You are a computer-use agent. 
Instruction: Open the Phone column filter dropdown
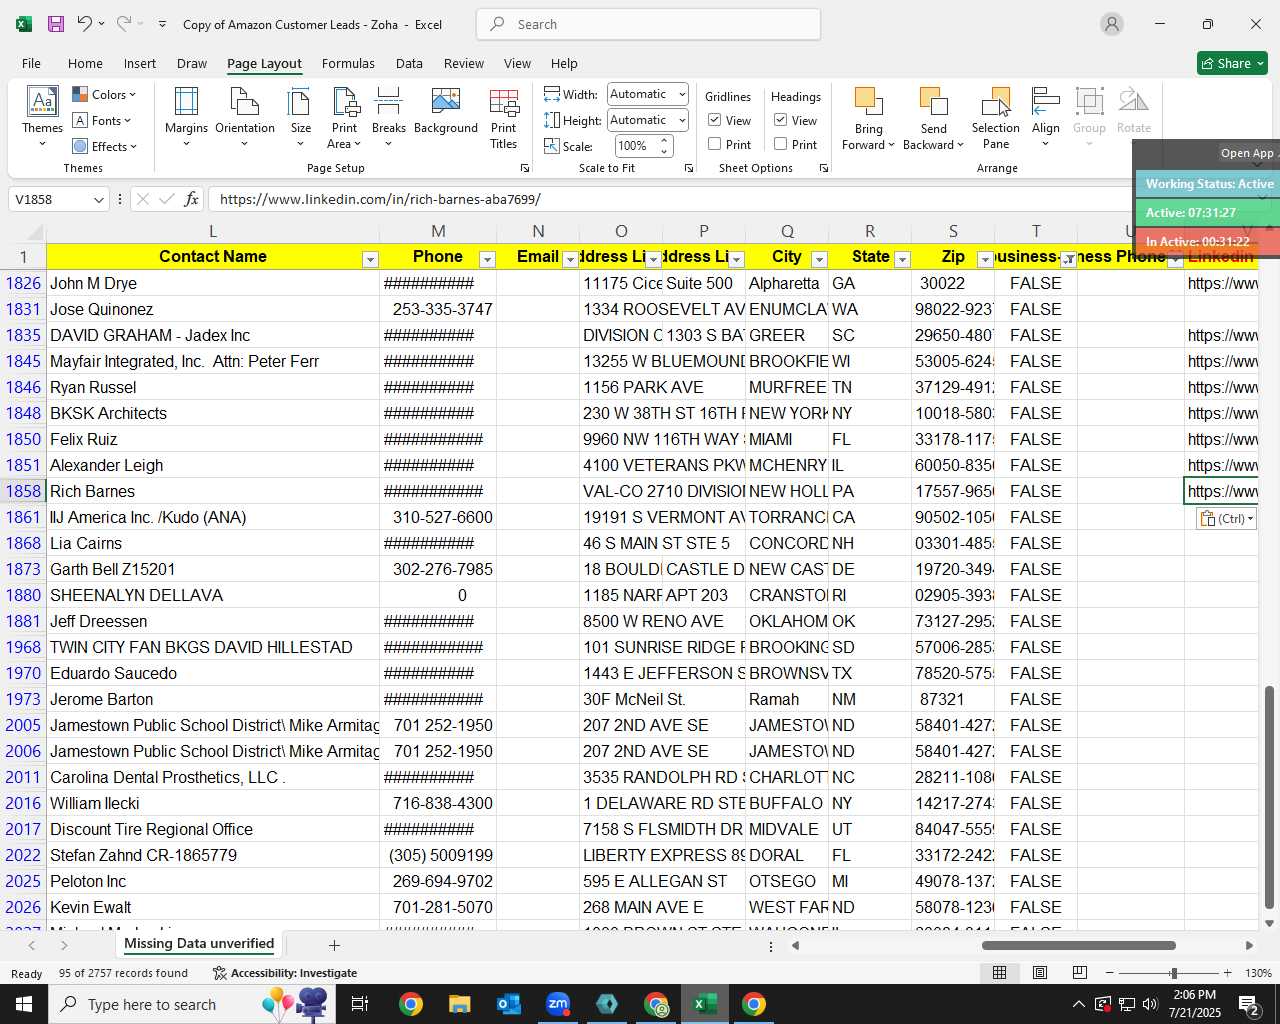point(487,259)
